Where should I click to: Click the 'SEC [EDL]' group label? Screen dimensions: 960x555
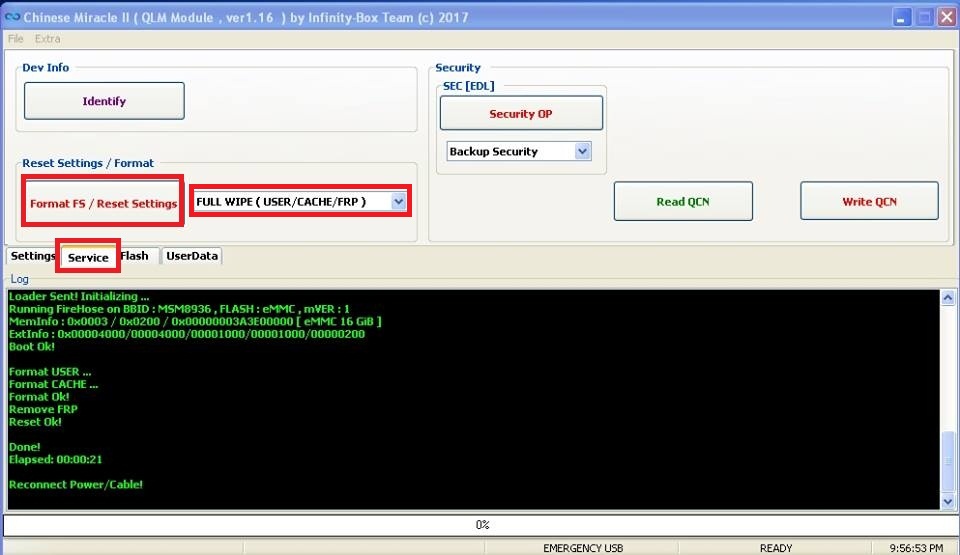468,86
